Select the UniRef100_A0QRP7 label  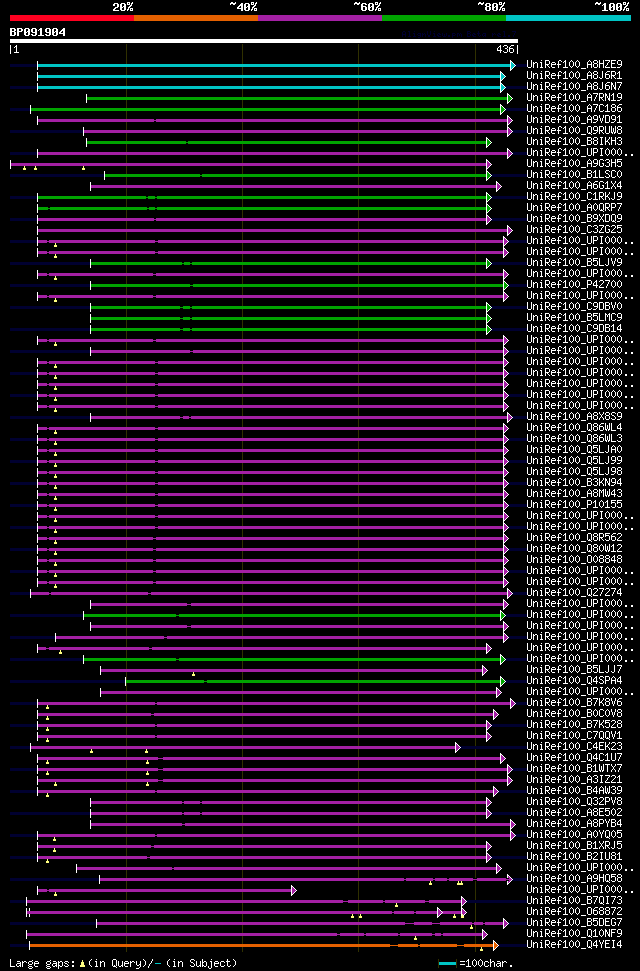[x=574, y=207]
